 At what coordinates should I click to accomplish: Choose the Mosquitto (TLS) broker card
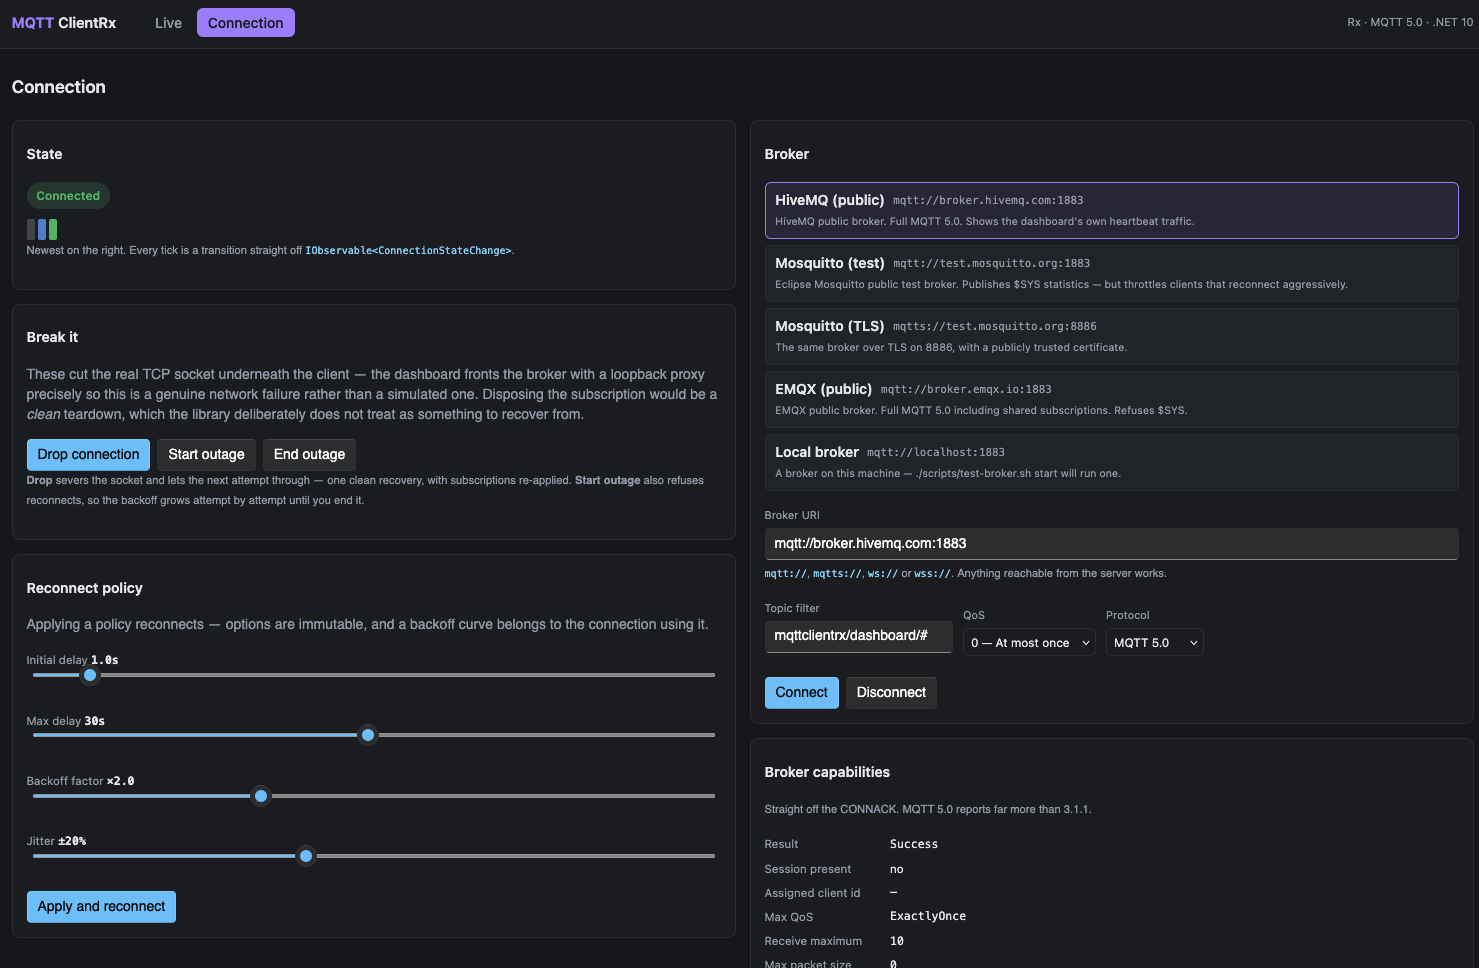tap(1111, 336)
